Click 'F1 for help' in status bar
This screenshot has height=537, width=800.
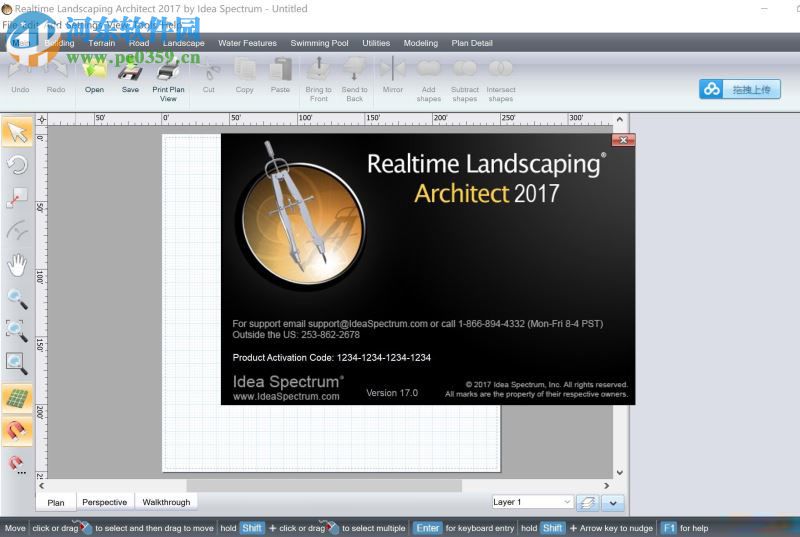click(685, 528)
